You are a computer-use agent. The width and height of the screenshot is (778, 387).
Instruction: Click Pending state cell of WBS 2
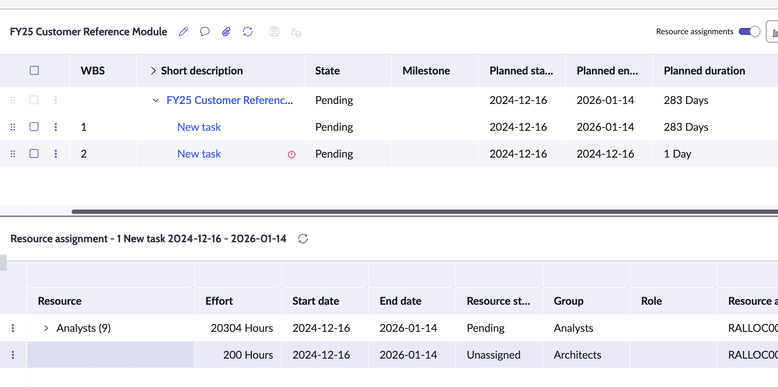click(348, 154)
